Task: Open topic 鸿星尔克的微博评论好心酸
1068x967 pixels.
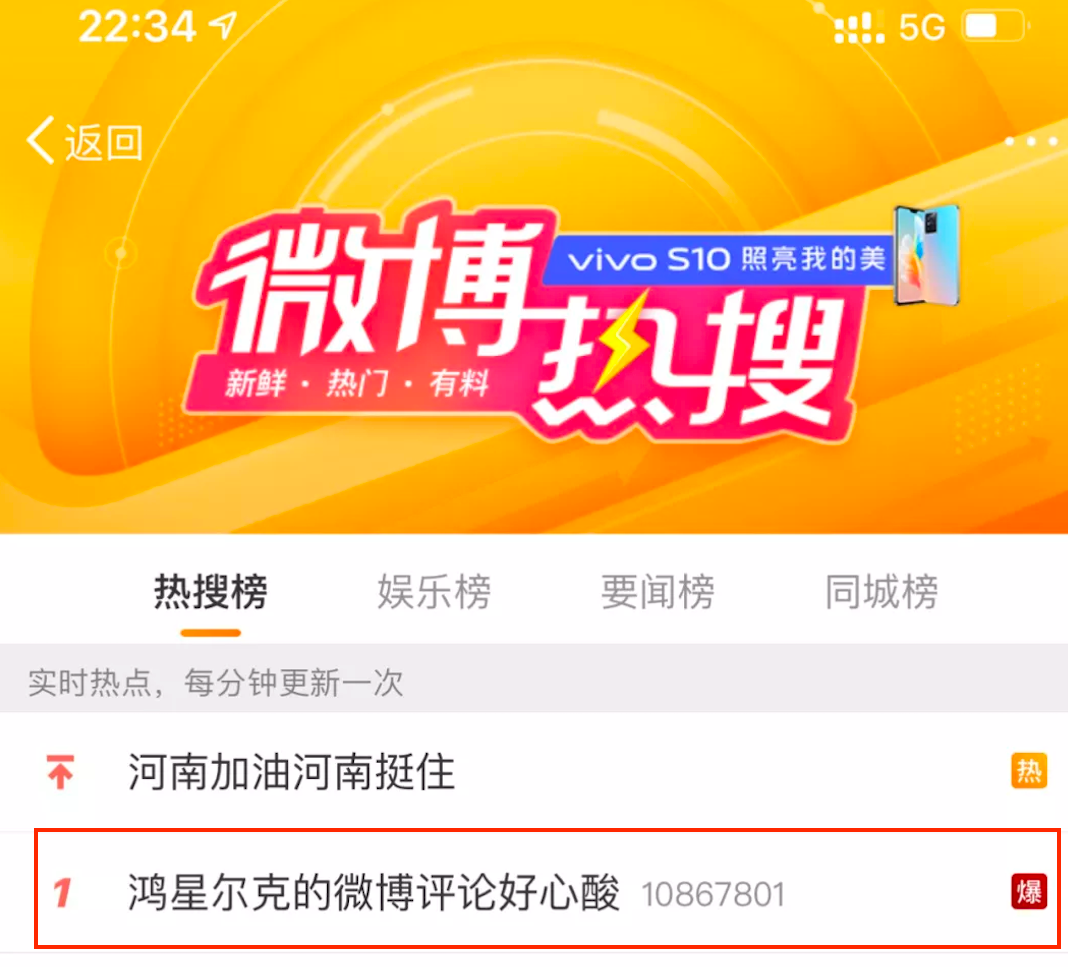Action: pyautogui.click(x=373, y=892)
